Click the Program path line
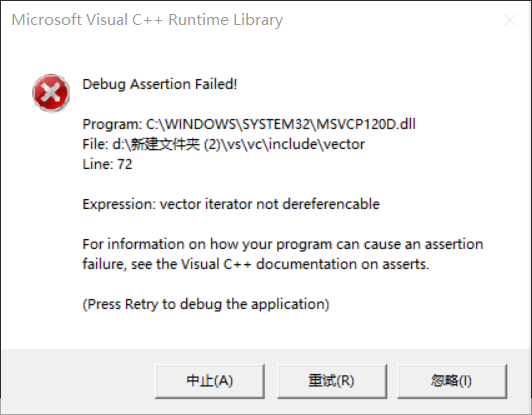 (x=249, y=124)
